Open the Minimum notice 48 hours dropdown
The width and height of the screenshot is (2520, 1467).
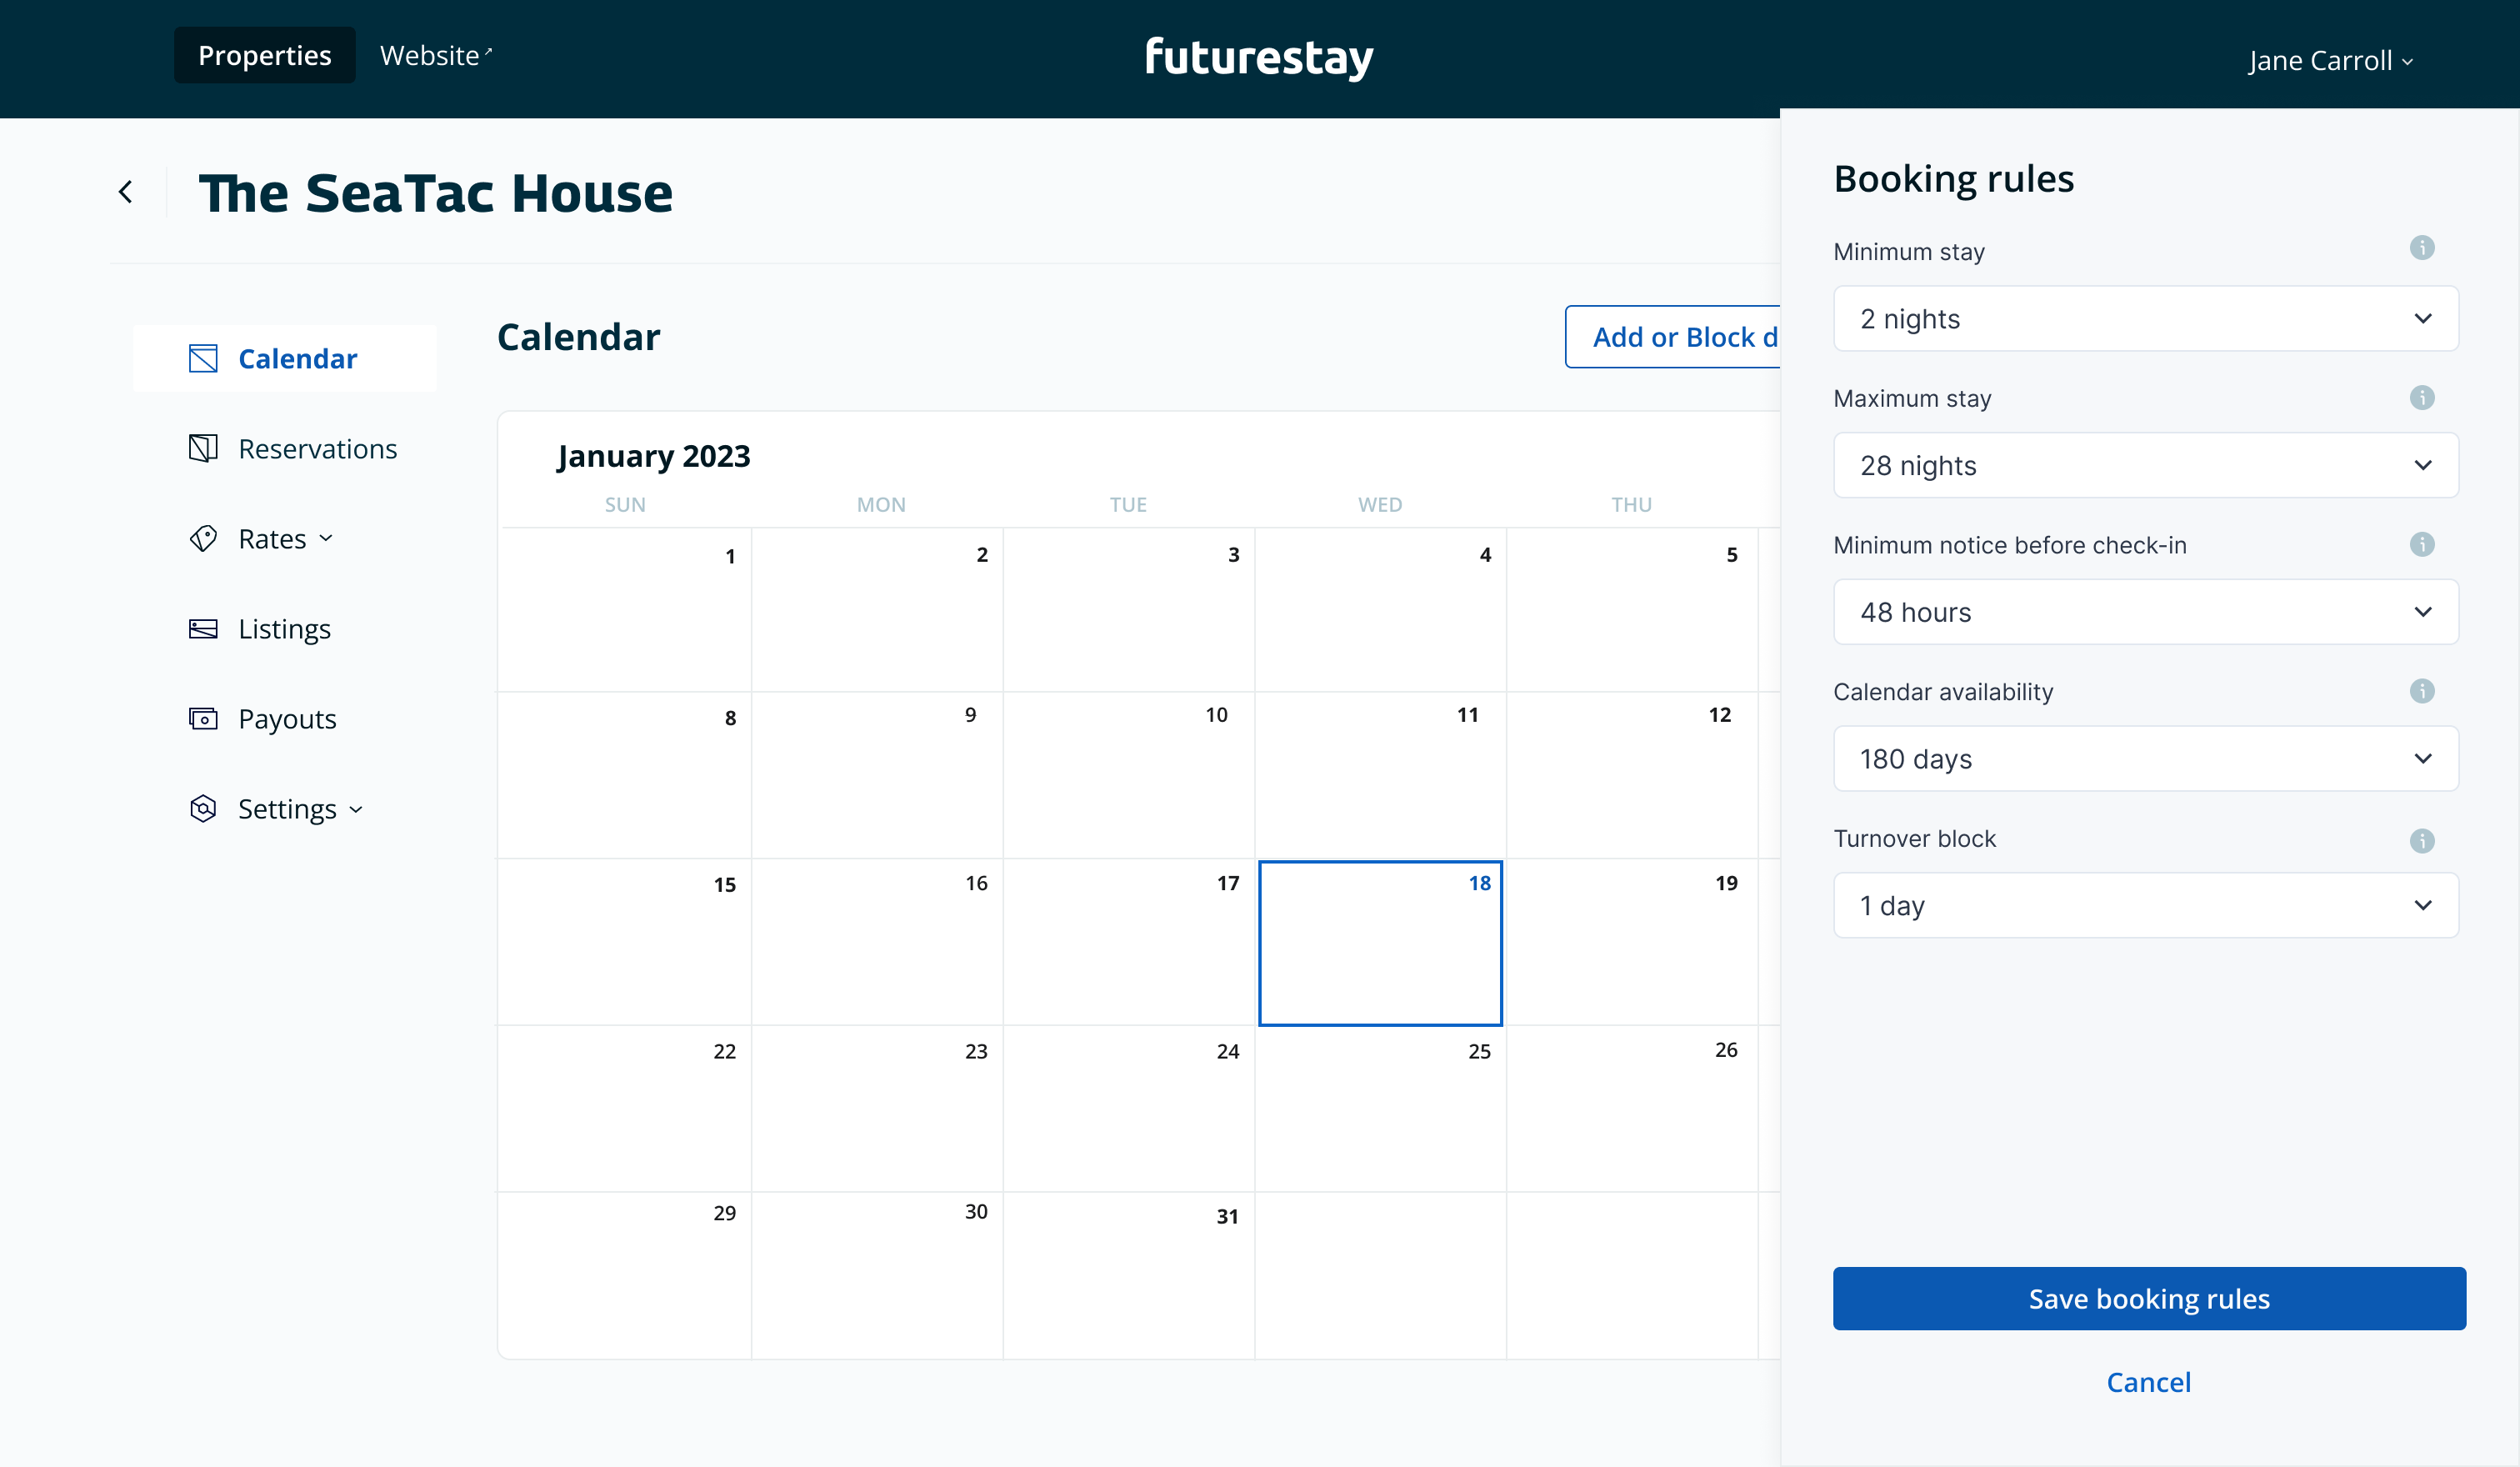tap(2145, 611)
